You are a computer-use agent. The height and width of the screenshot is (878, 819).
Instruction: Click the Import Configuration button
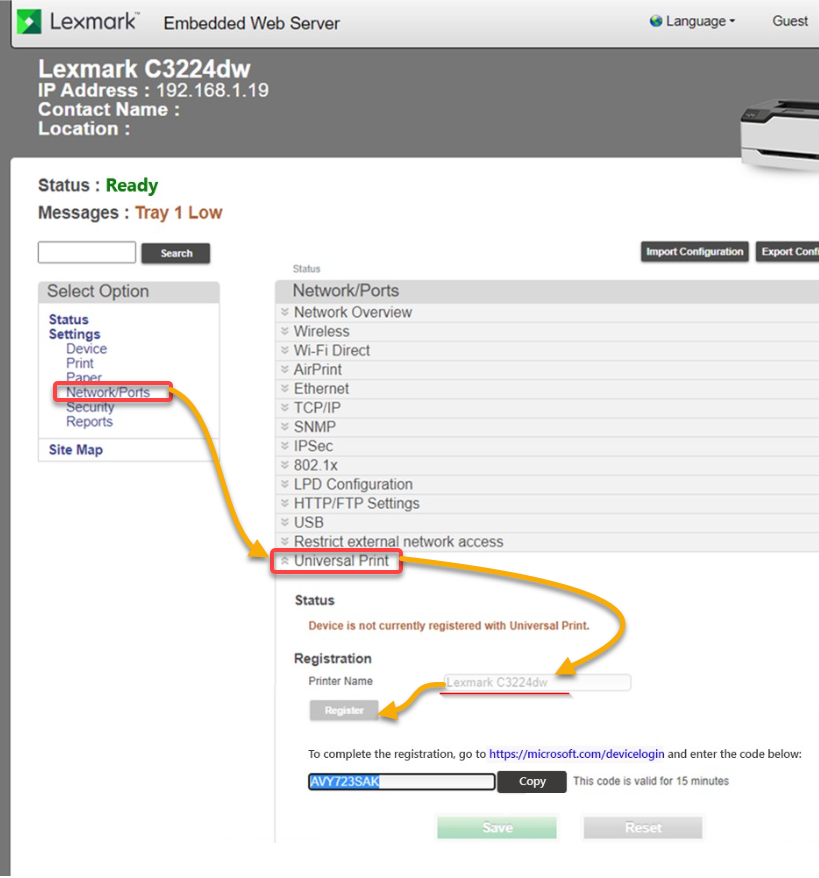tap(694, 252)
